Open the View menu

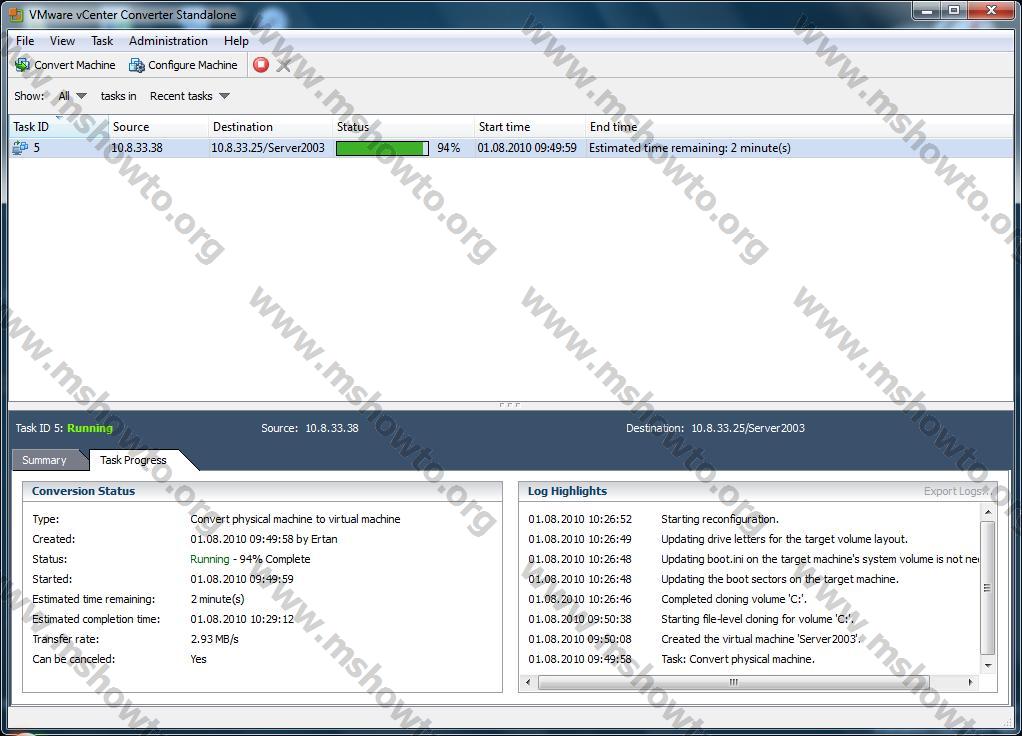pyautogui.click(x=62, y=40)
